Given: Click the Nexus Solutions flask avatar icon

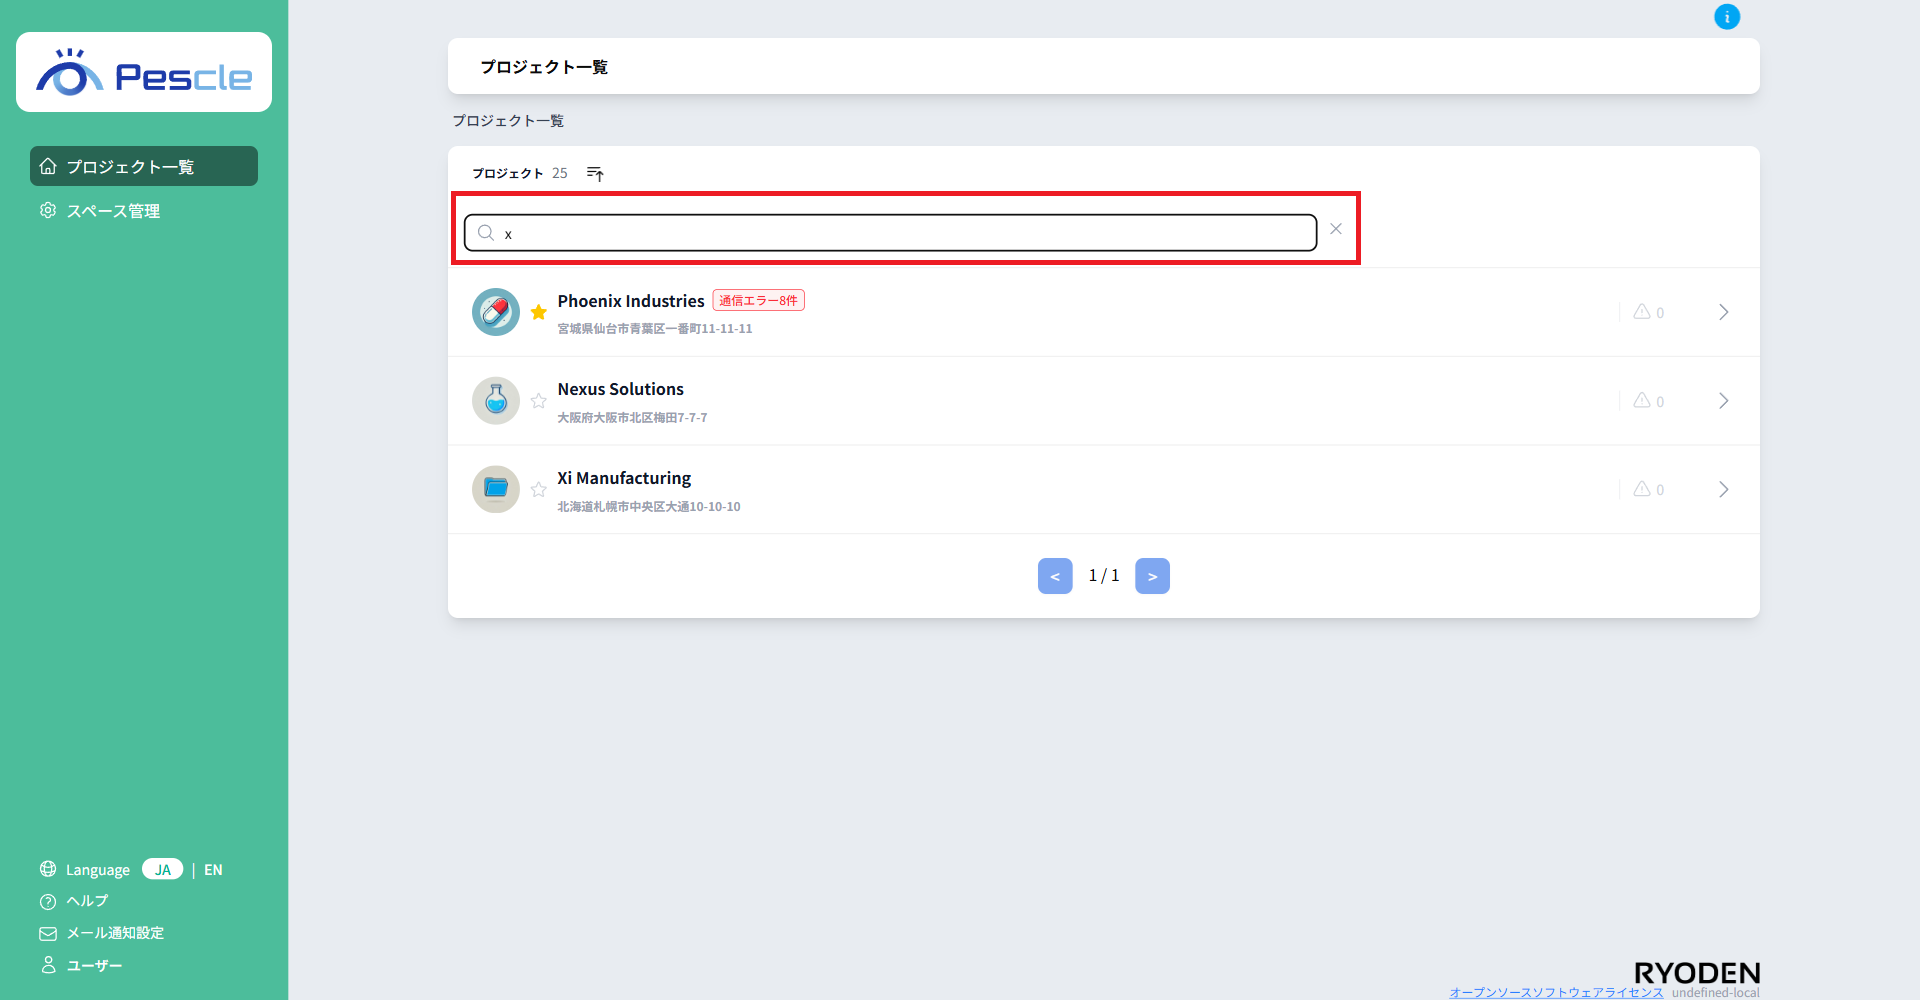Looking at the screenshot, I should click(496, 401).
